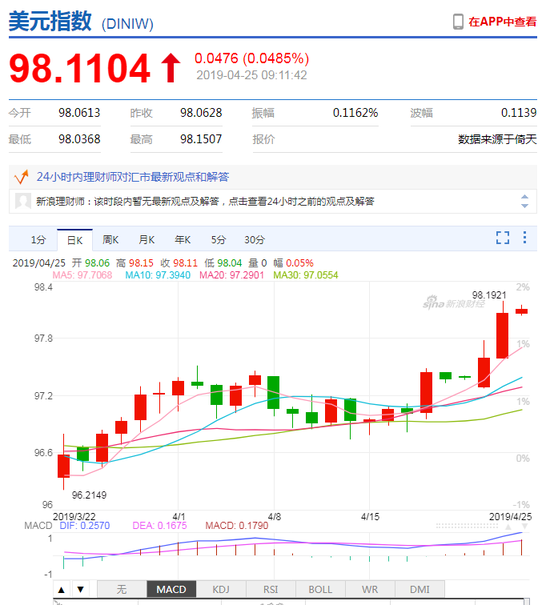Click the 数据来源于倚天 data source text
The image size is (550, 605).
[498, 139]
